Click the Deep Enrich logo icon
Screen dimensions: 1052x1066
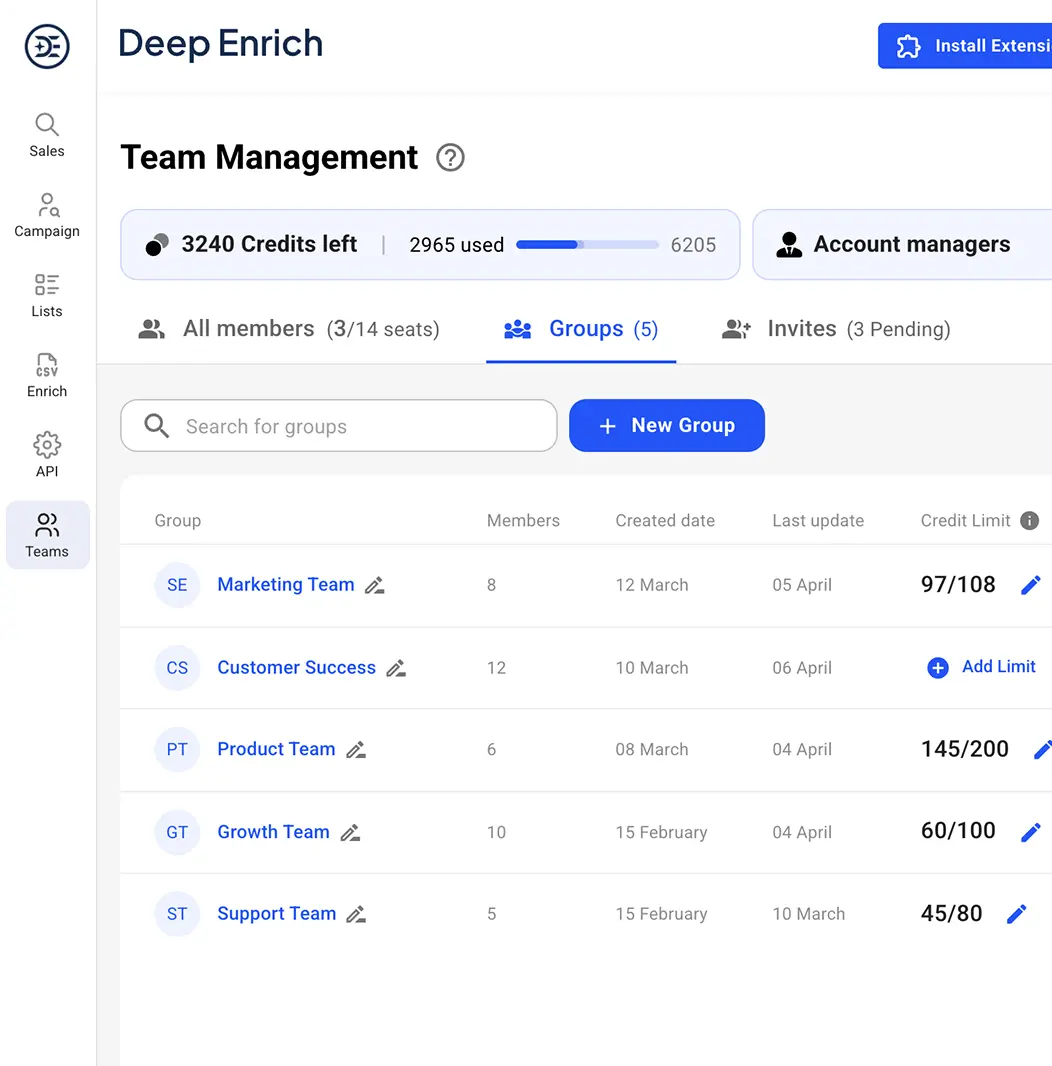[x=47, y=46]
